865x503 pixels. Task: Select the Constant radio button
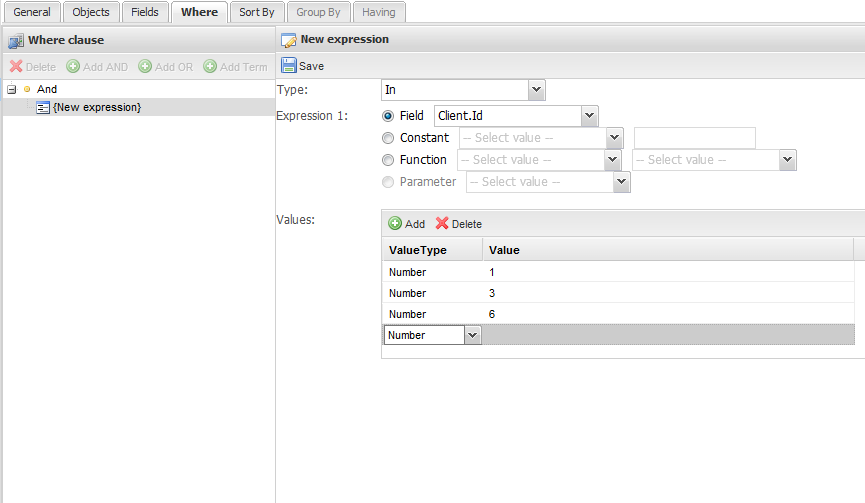click(x=388, y=138)
